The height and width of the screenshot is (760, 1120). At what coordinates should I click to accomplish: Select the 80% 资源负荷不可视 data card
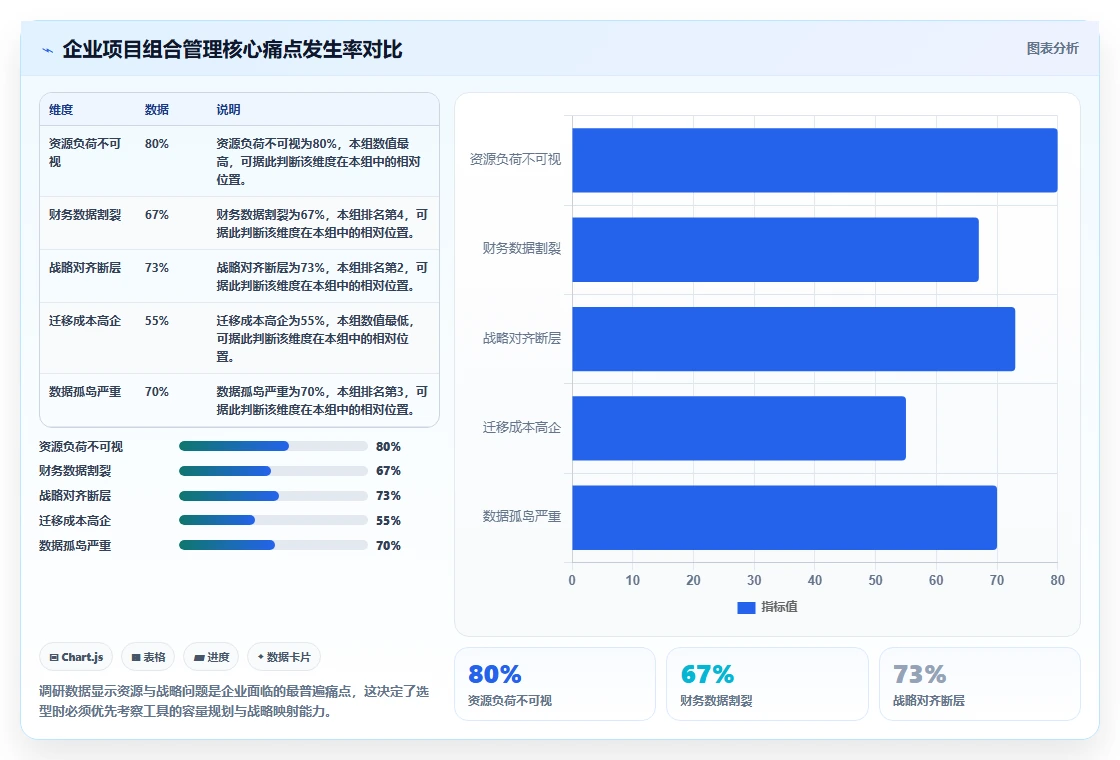(x=555, y=684)
